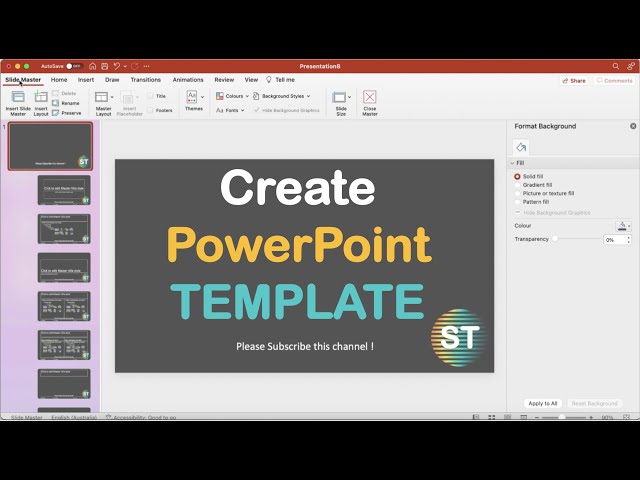This screenshot has width=640, height=480.
Task: Enable the Footers checkbox
Action: [150, 110]
